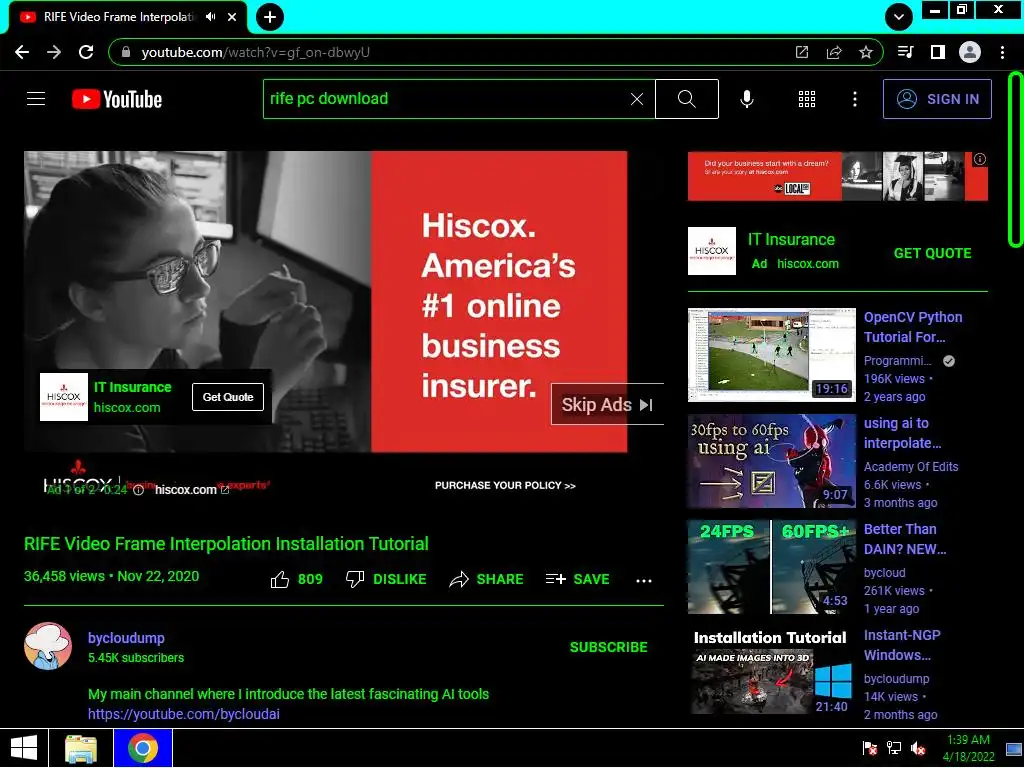The image size is (1024, 768).
Task: Click title 'Better Than DAIN? NEW...'
Action: [x=905, y=539]
